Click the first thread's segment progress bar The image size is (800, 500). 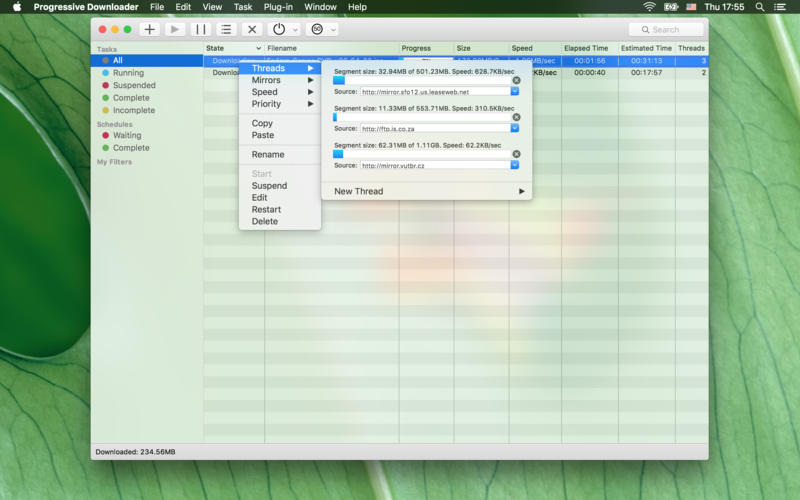tap(420, 80)
